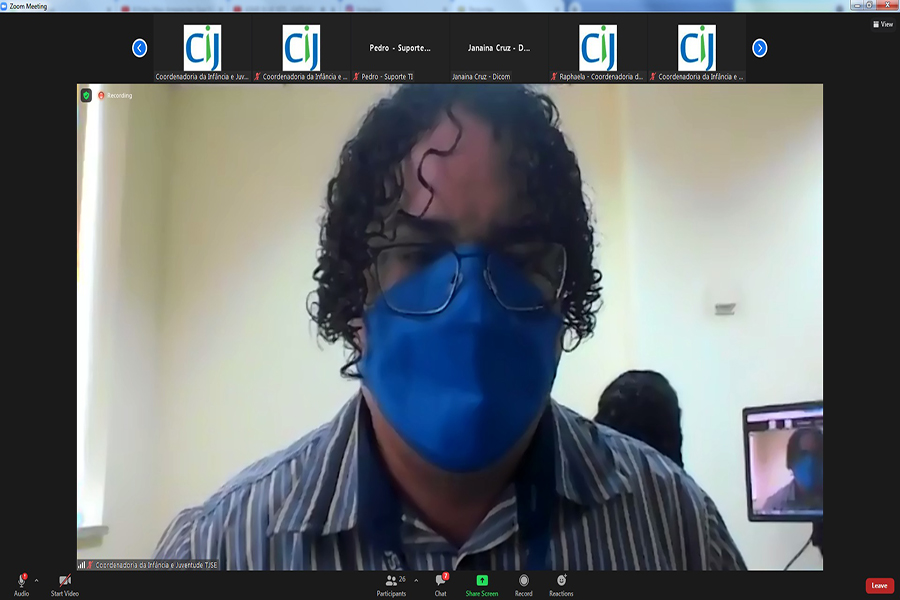
Task: Expand the arrow beside Participants
Action: coord(416,580)
